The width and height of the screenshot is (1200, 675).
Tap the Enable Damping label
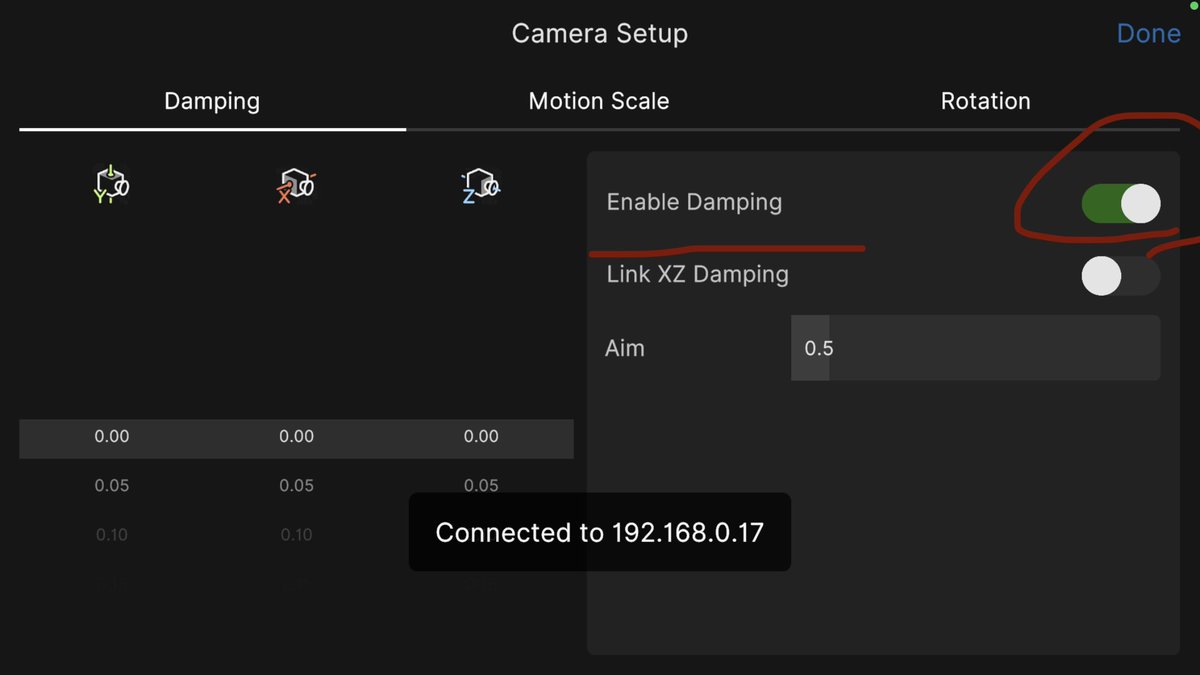pyautogui.click(x=694, y=202)
